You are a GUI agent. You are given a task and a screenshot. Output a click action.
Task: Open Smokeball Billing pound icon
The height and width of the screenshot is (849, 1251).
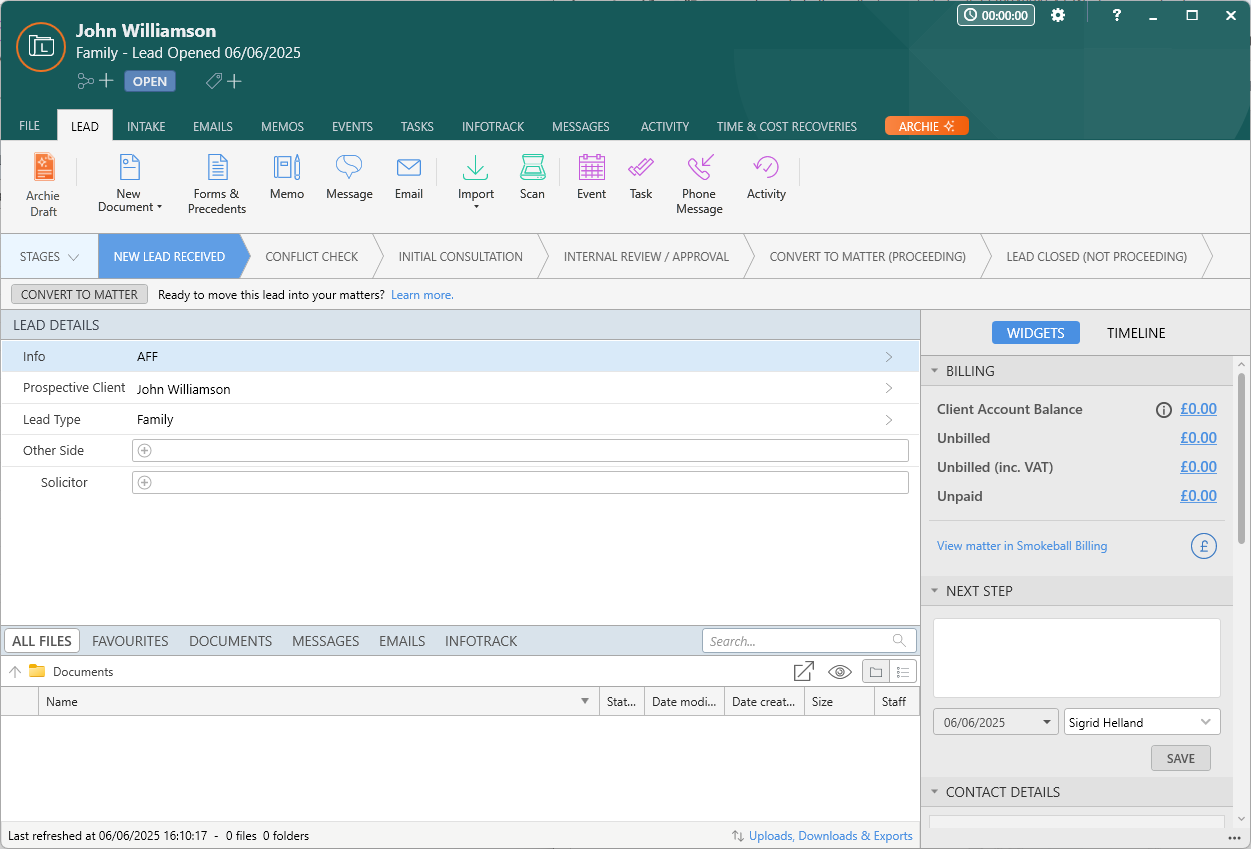(1204, 546)
